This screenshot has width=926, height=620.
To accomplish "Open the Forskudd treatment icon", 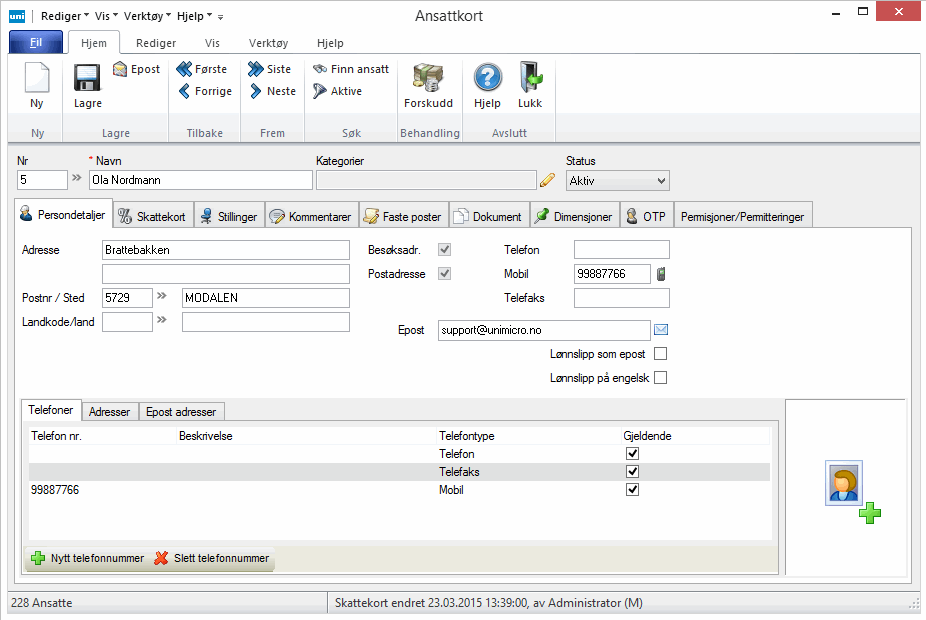I will (428, 79).
